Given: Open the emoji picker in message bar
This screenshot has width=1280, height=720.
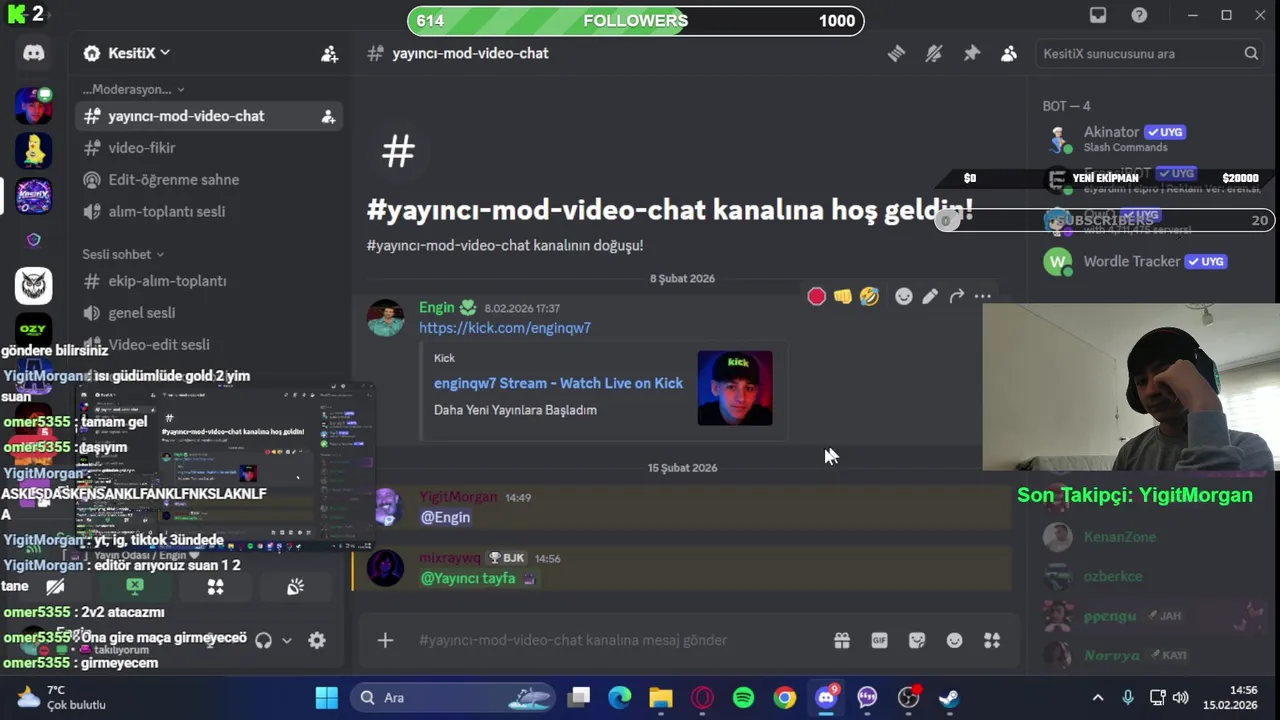Looking at the screenshot, I should tap(954, 640).
